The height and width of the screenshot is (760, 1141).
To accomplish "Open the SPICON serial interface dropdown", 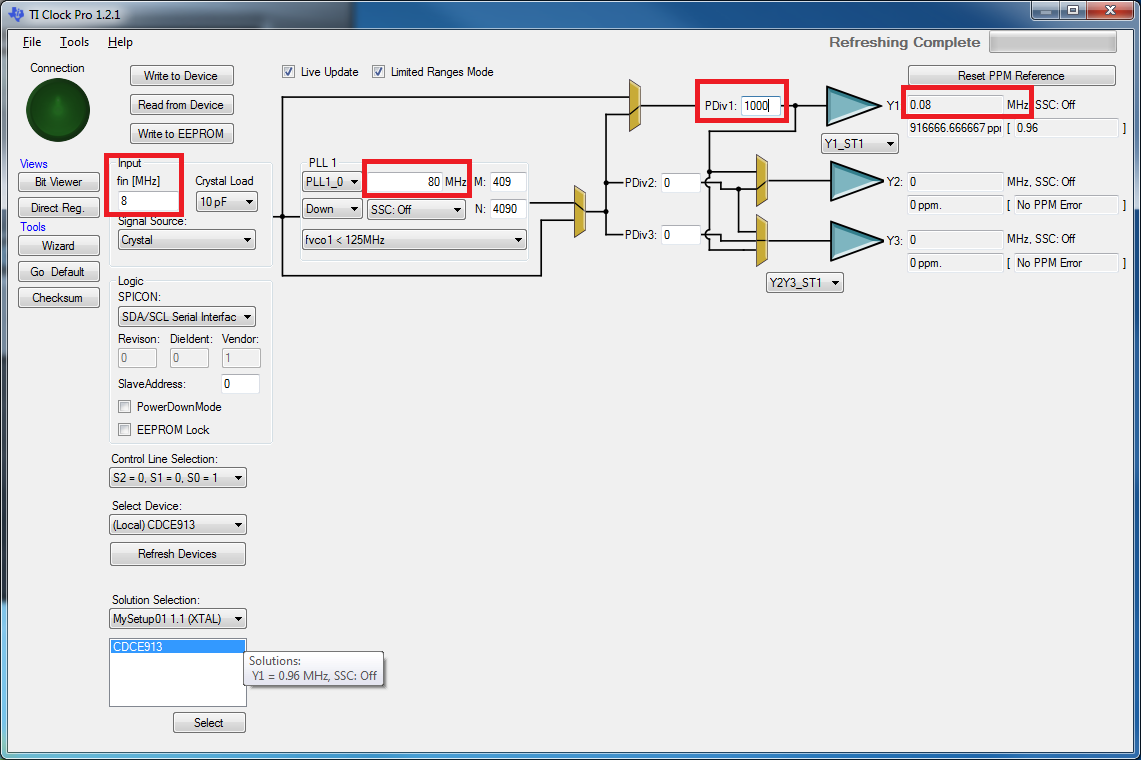I will pyautogui.click(x=186, y=317).
